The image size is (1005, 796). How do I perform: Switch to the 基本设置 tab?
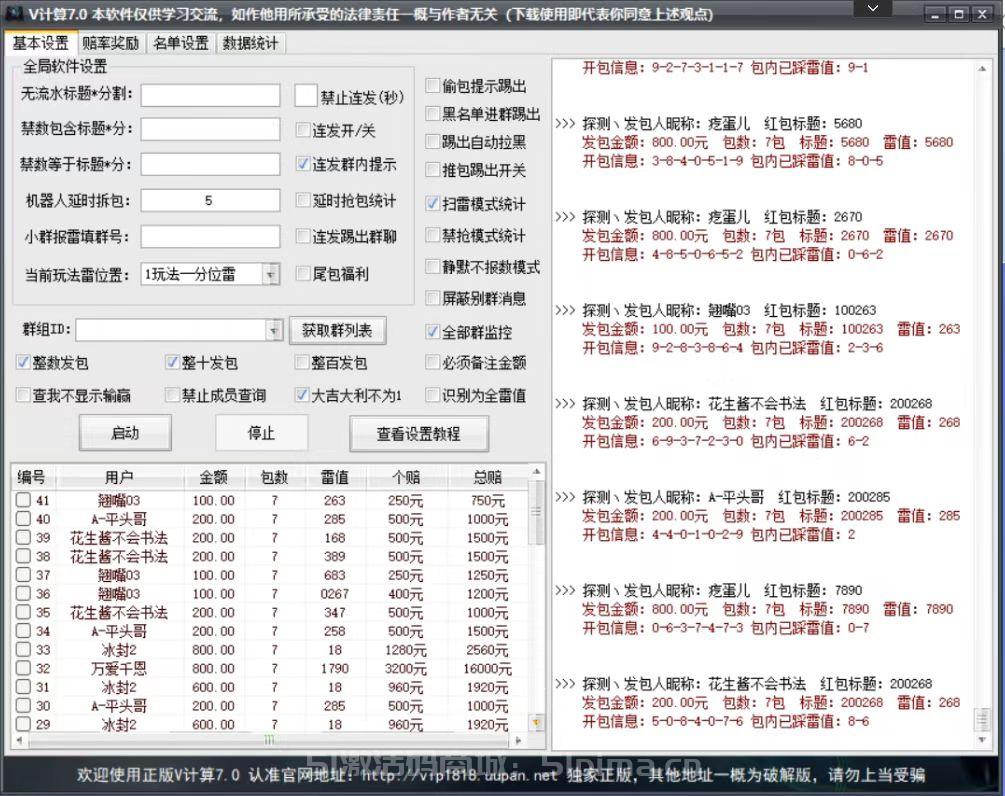pos(40,43)
